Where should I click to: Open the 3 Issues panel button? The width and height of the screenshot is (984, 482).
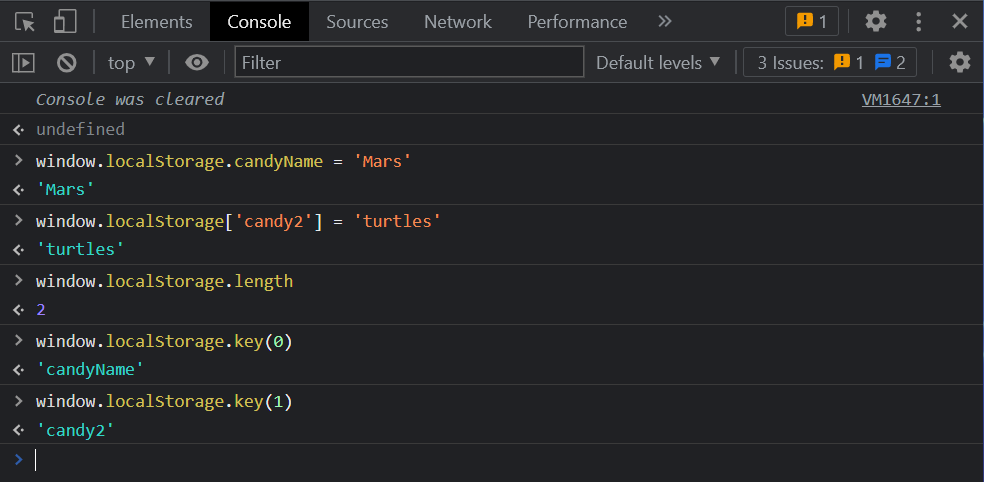pyautogui.click(x=830, y=63)
